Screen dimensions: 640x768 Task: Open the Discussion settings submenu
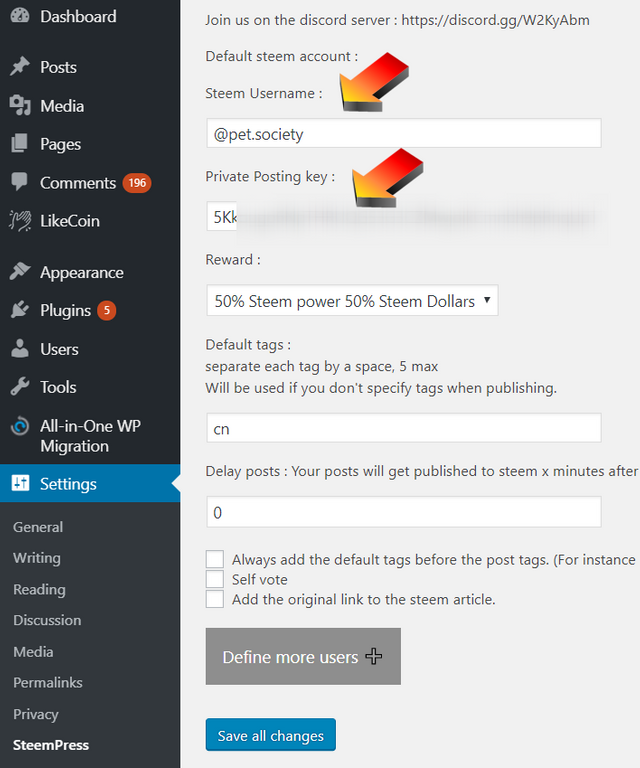[x=47, y=620]
